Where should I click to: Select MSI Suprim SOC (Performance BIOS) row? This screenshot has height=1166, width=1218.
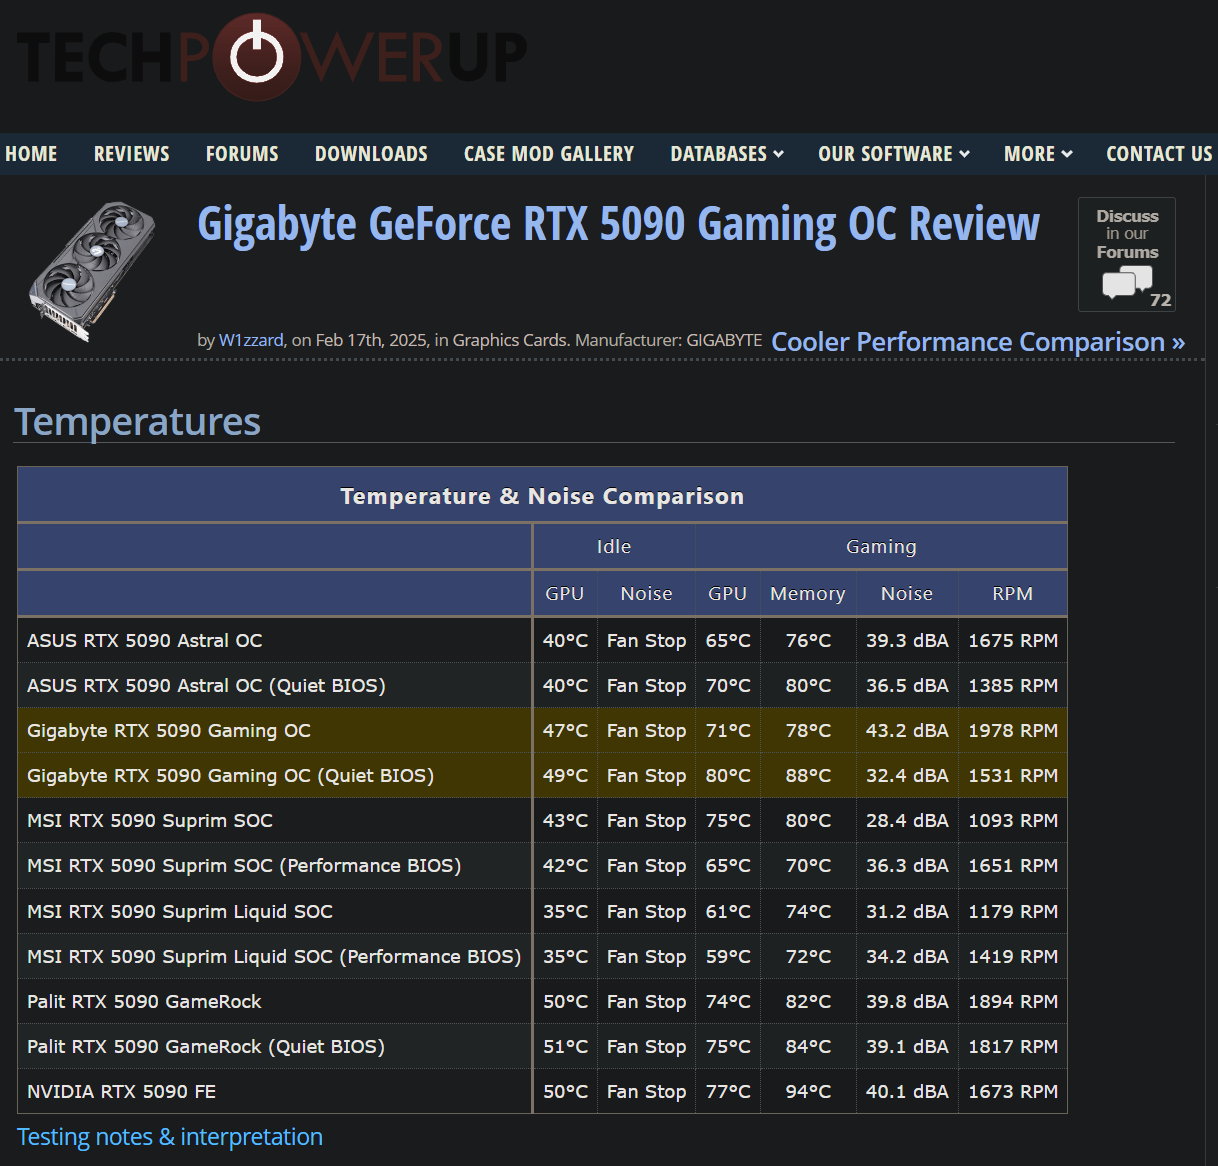(x=542, y=865)
